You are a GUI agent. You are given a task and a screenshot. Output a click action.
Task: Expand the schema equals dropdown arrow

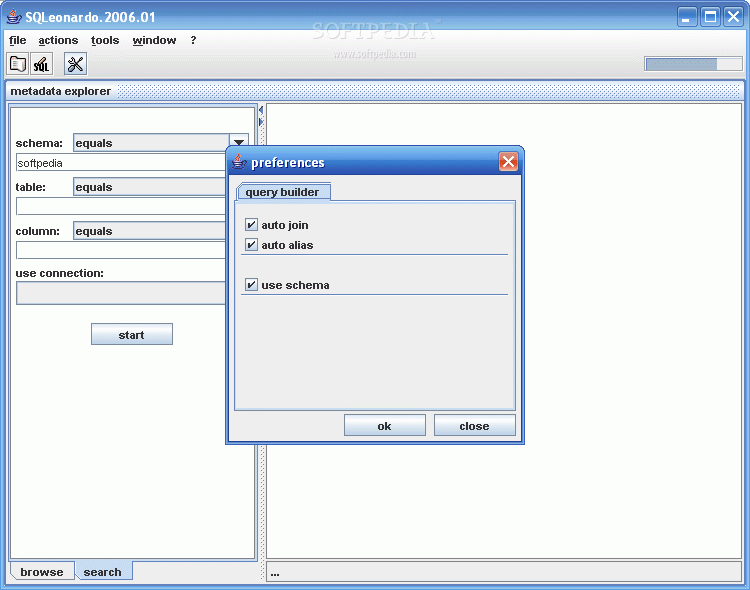point(238,143)
